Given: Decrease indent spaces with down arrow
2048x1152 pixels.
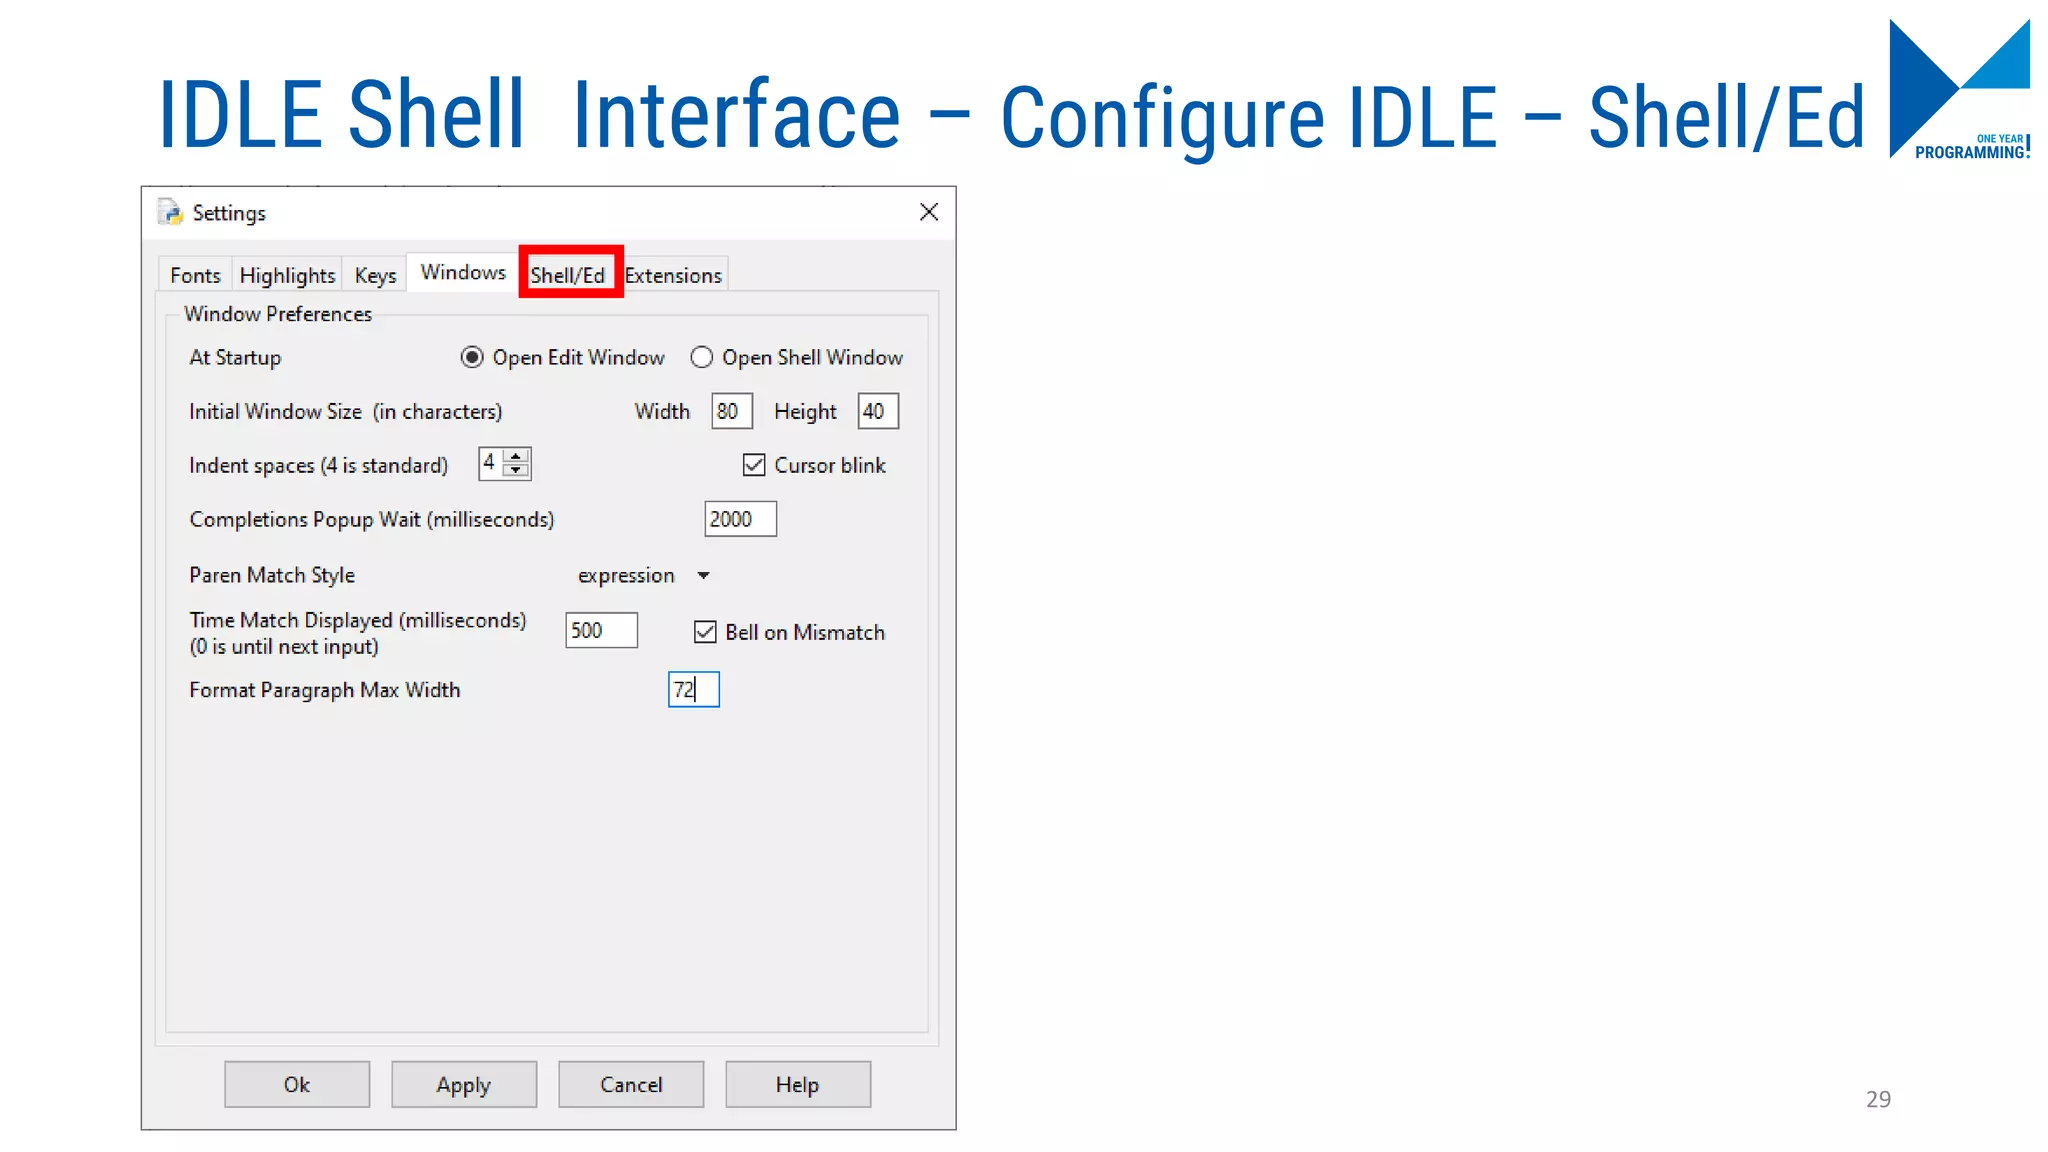Looking at the screenshot, I should 516,470.
